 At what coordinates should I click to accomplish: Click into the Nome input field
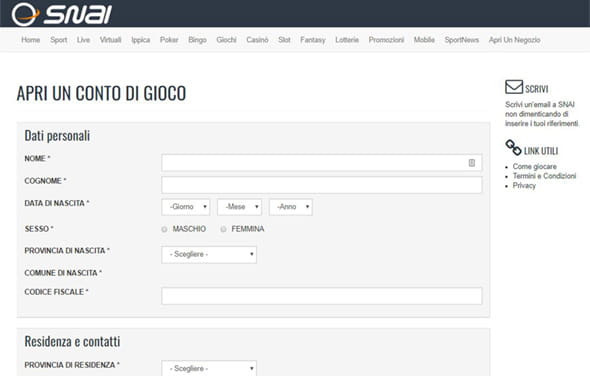322,163
